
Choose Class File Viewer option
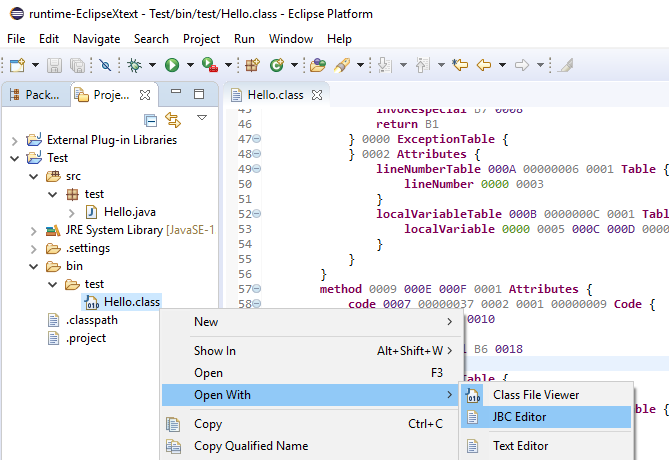pos(546,395)
